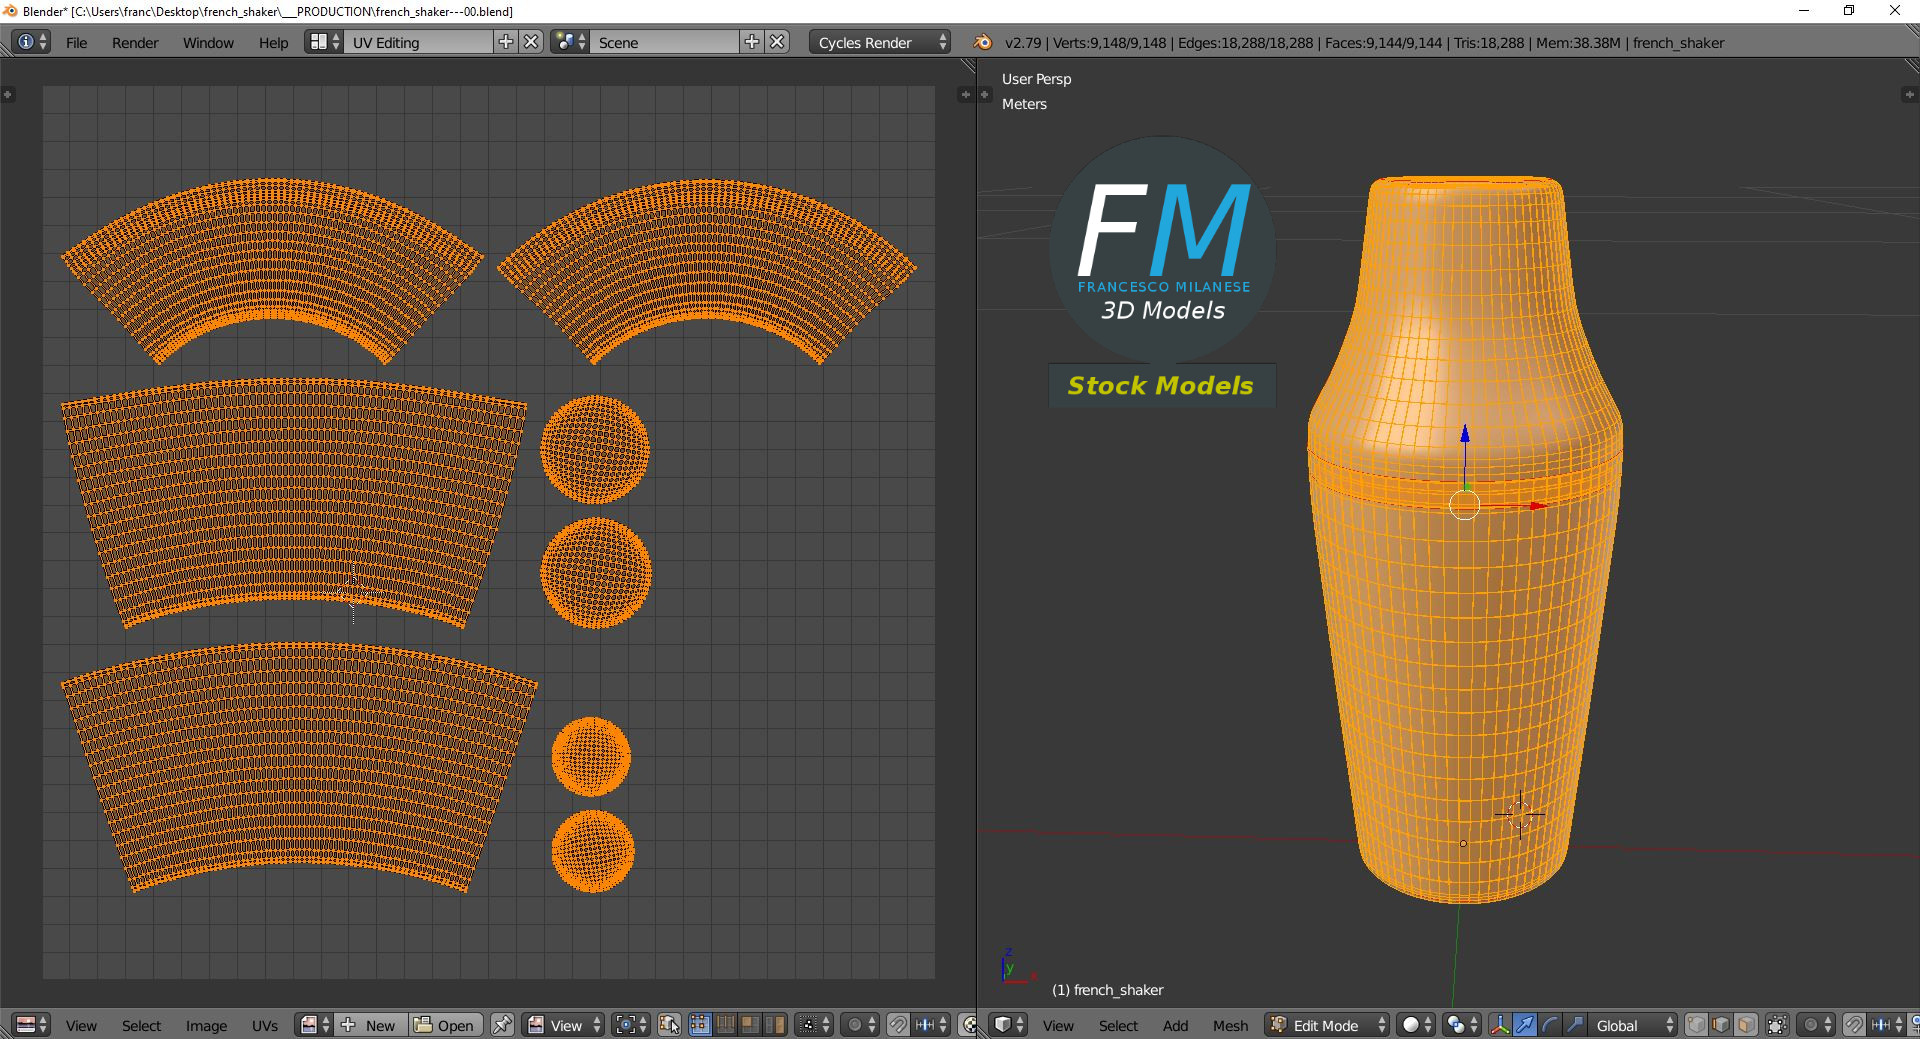Enable the translate manipulator arrow icon
The height and width of the screenshot is (1039, 1920).
point(1525,1025)
